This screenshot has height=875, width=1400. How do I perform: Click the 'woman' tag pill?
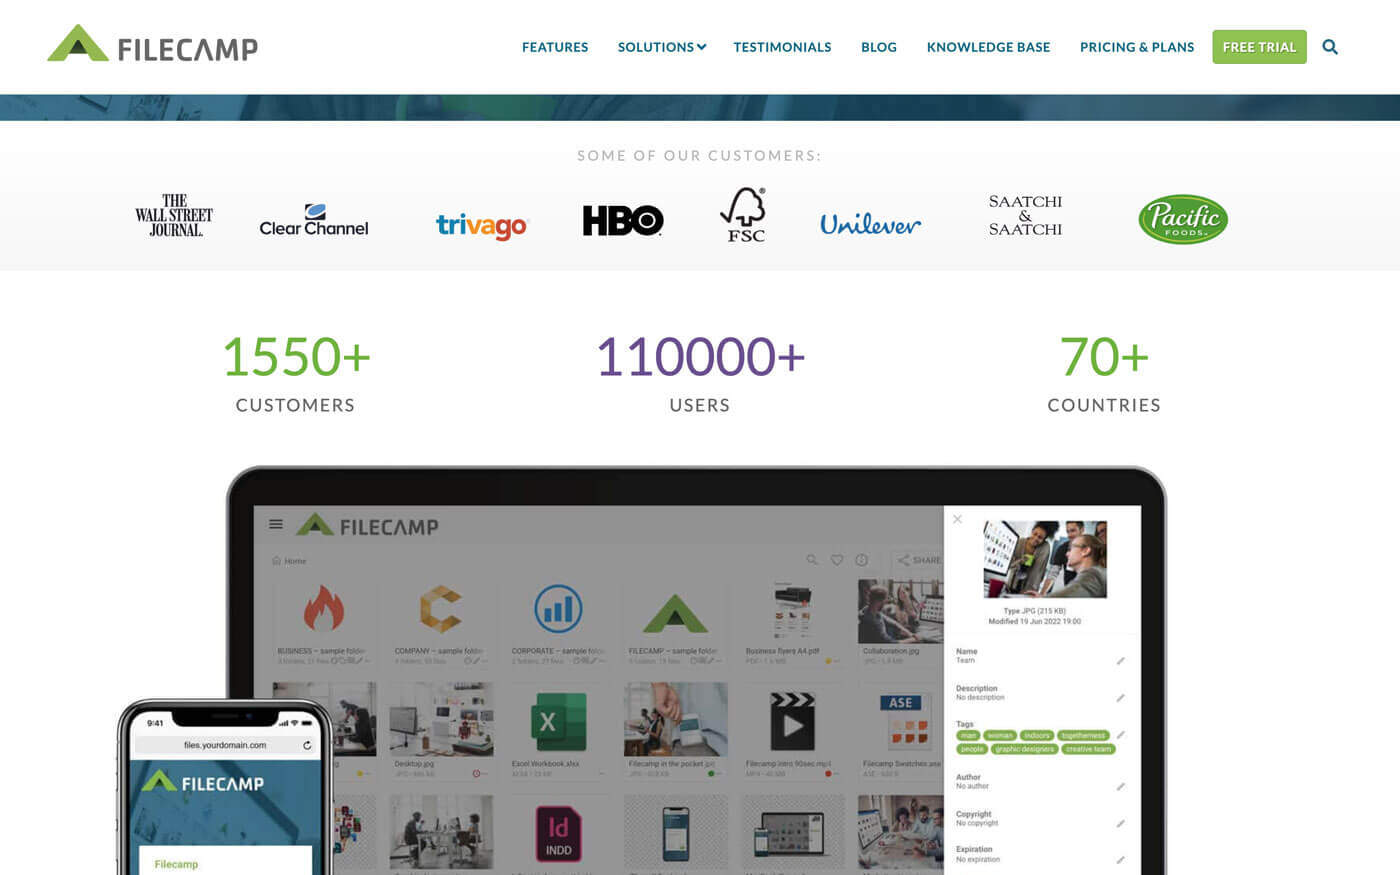[1000, 735]
